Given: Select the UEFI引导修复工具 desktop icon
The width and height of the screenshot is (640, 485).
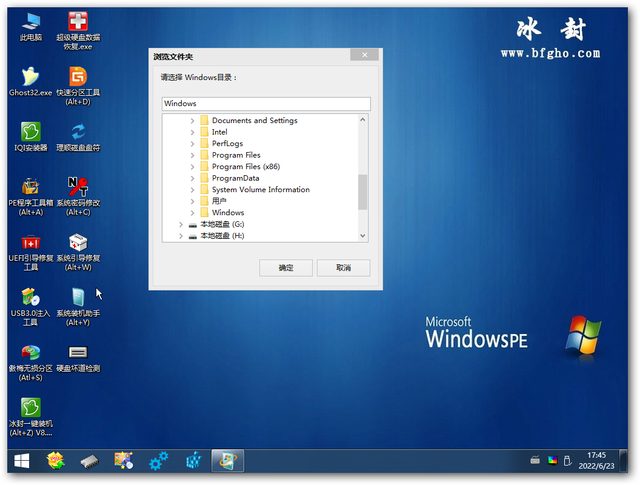Looking at the screenshot, I should (x=31, y=251).
